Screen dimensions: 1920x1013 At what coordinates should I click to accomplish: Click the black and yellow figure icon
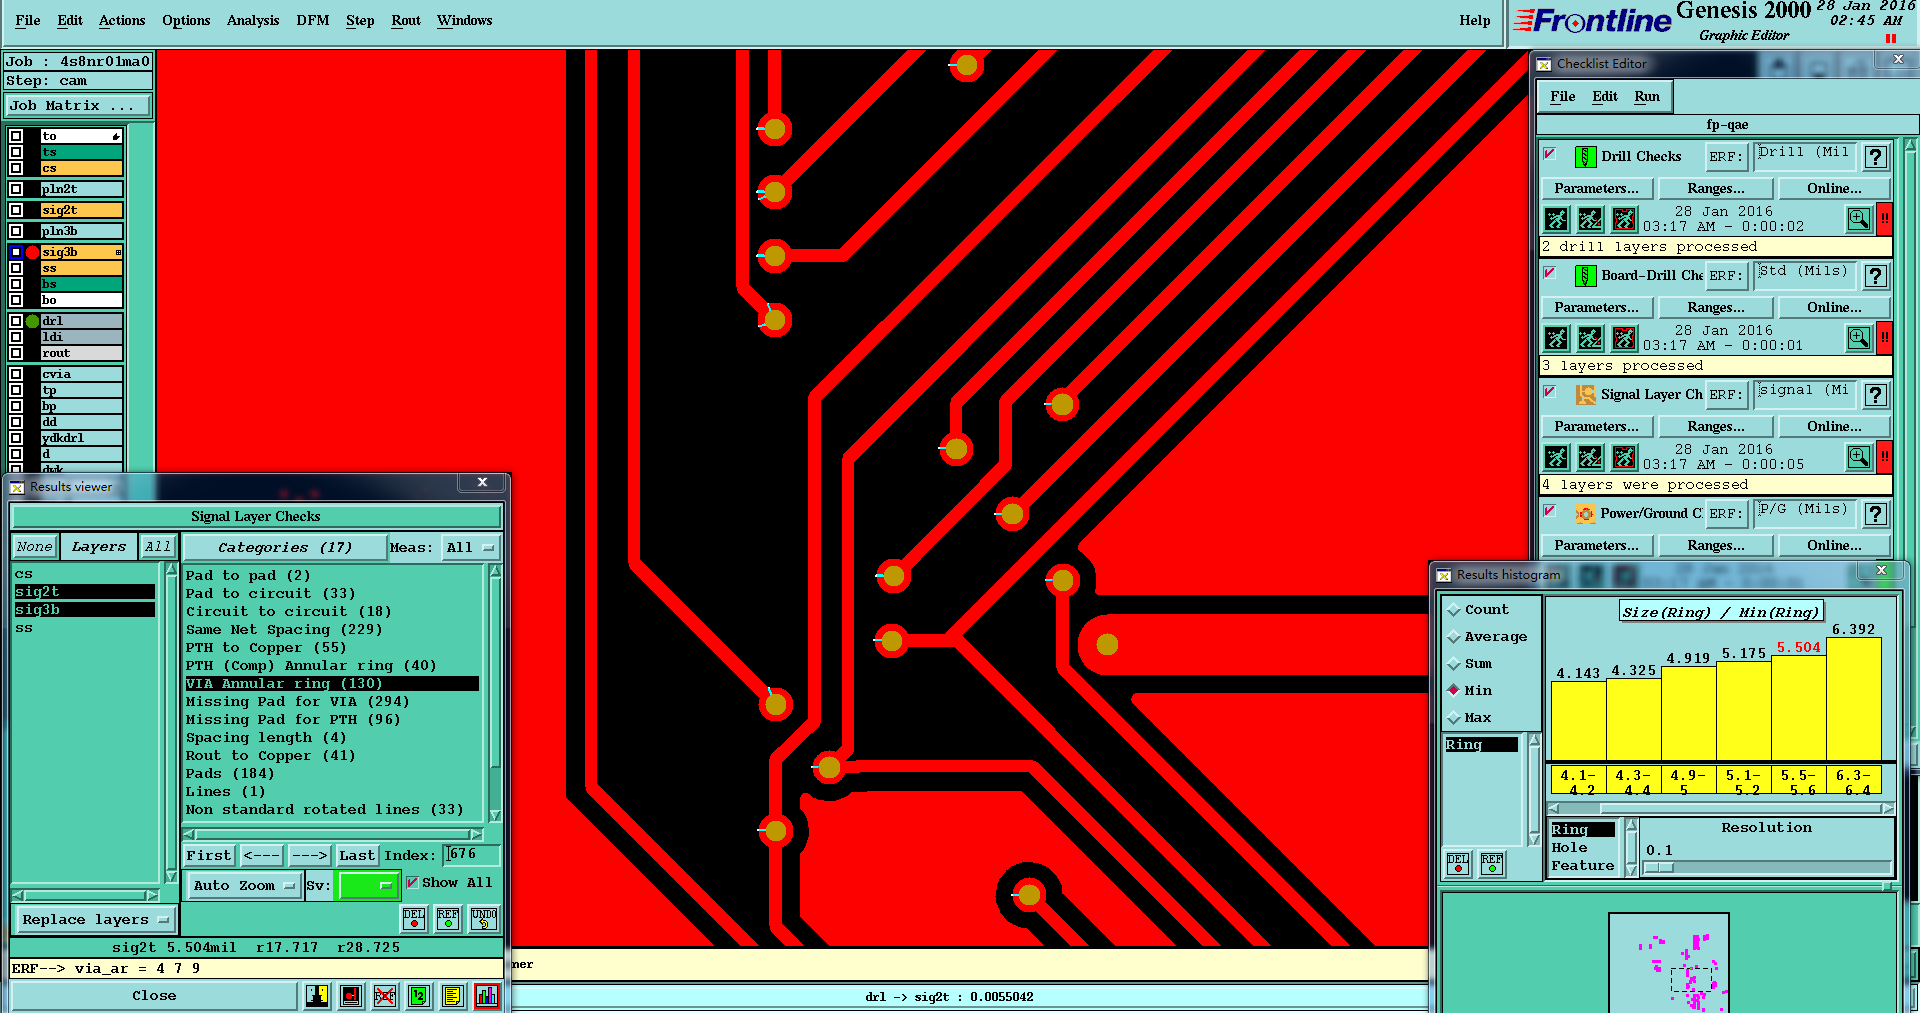[317, 996]
